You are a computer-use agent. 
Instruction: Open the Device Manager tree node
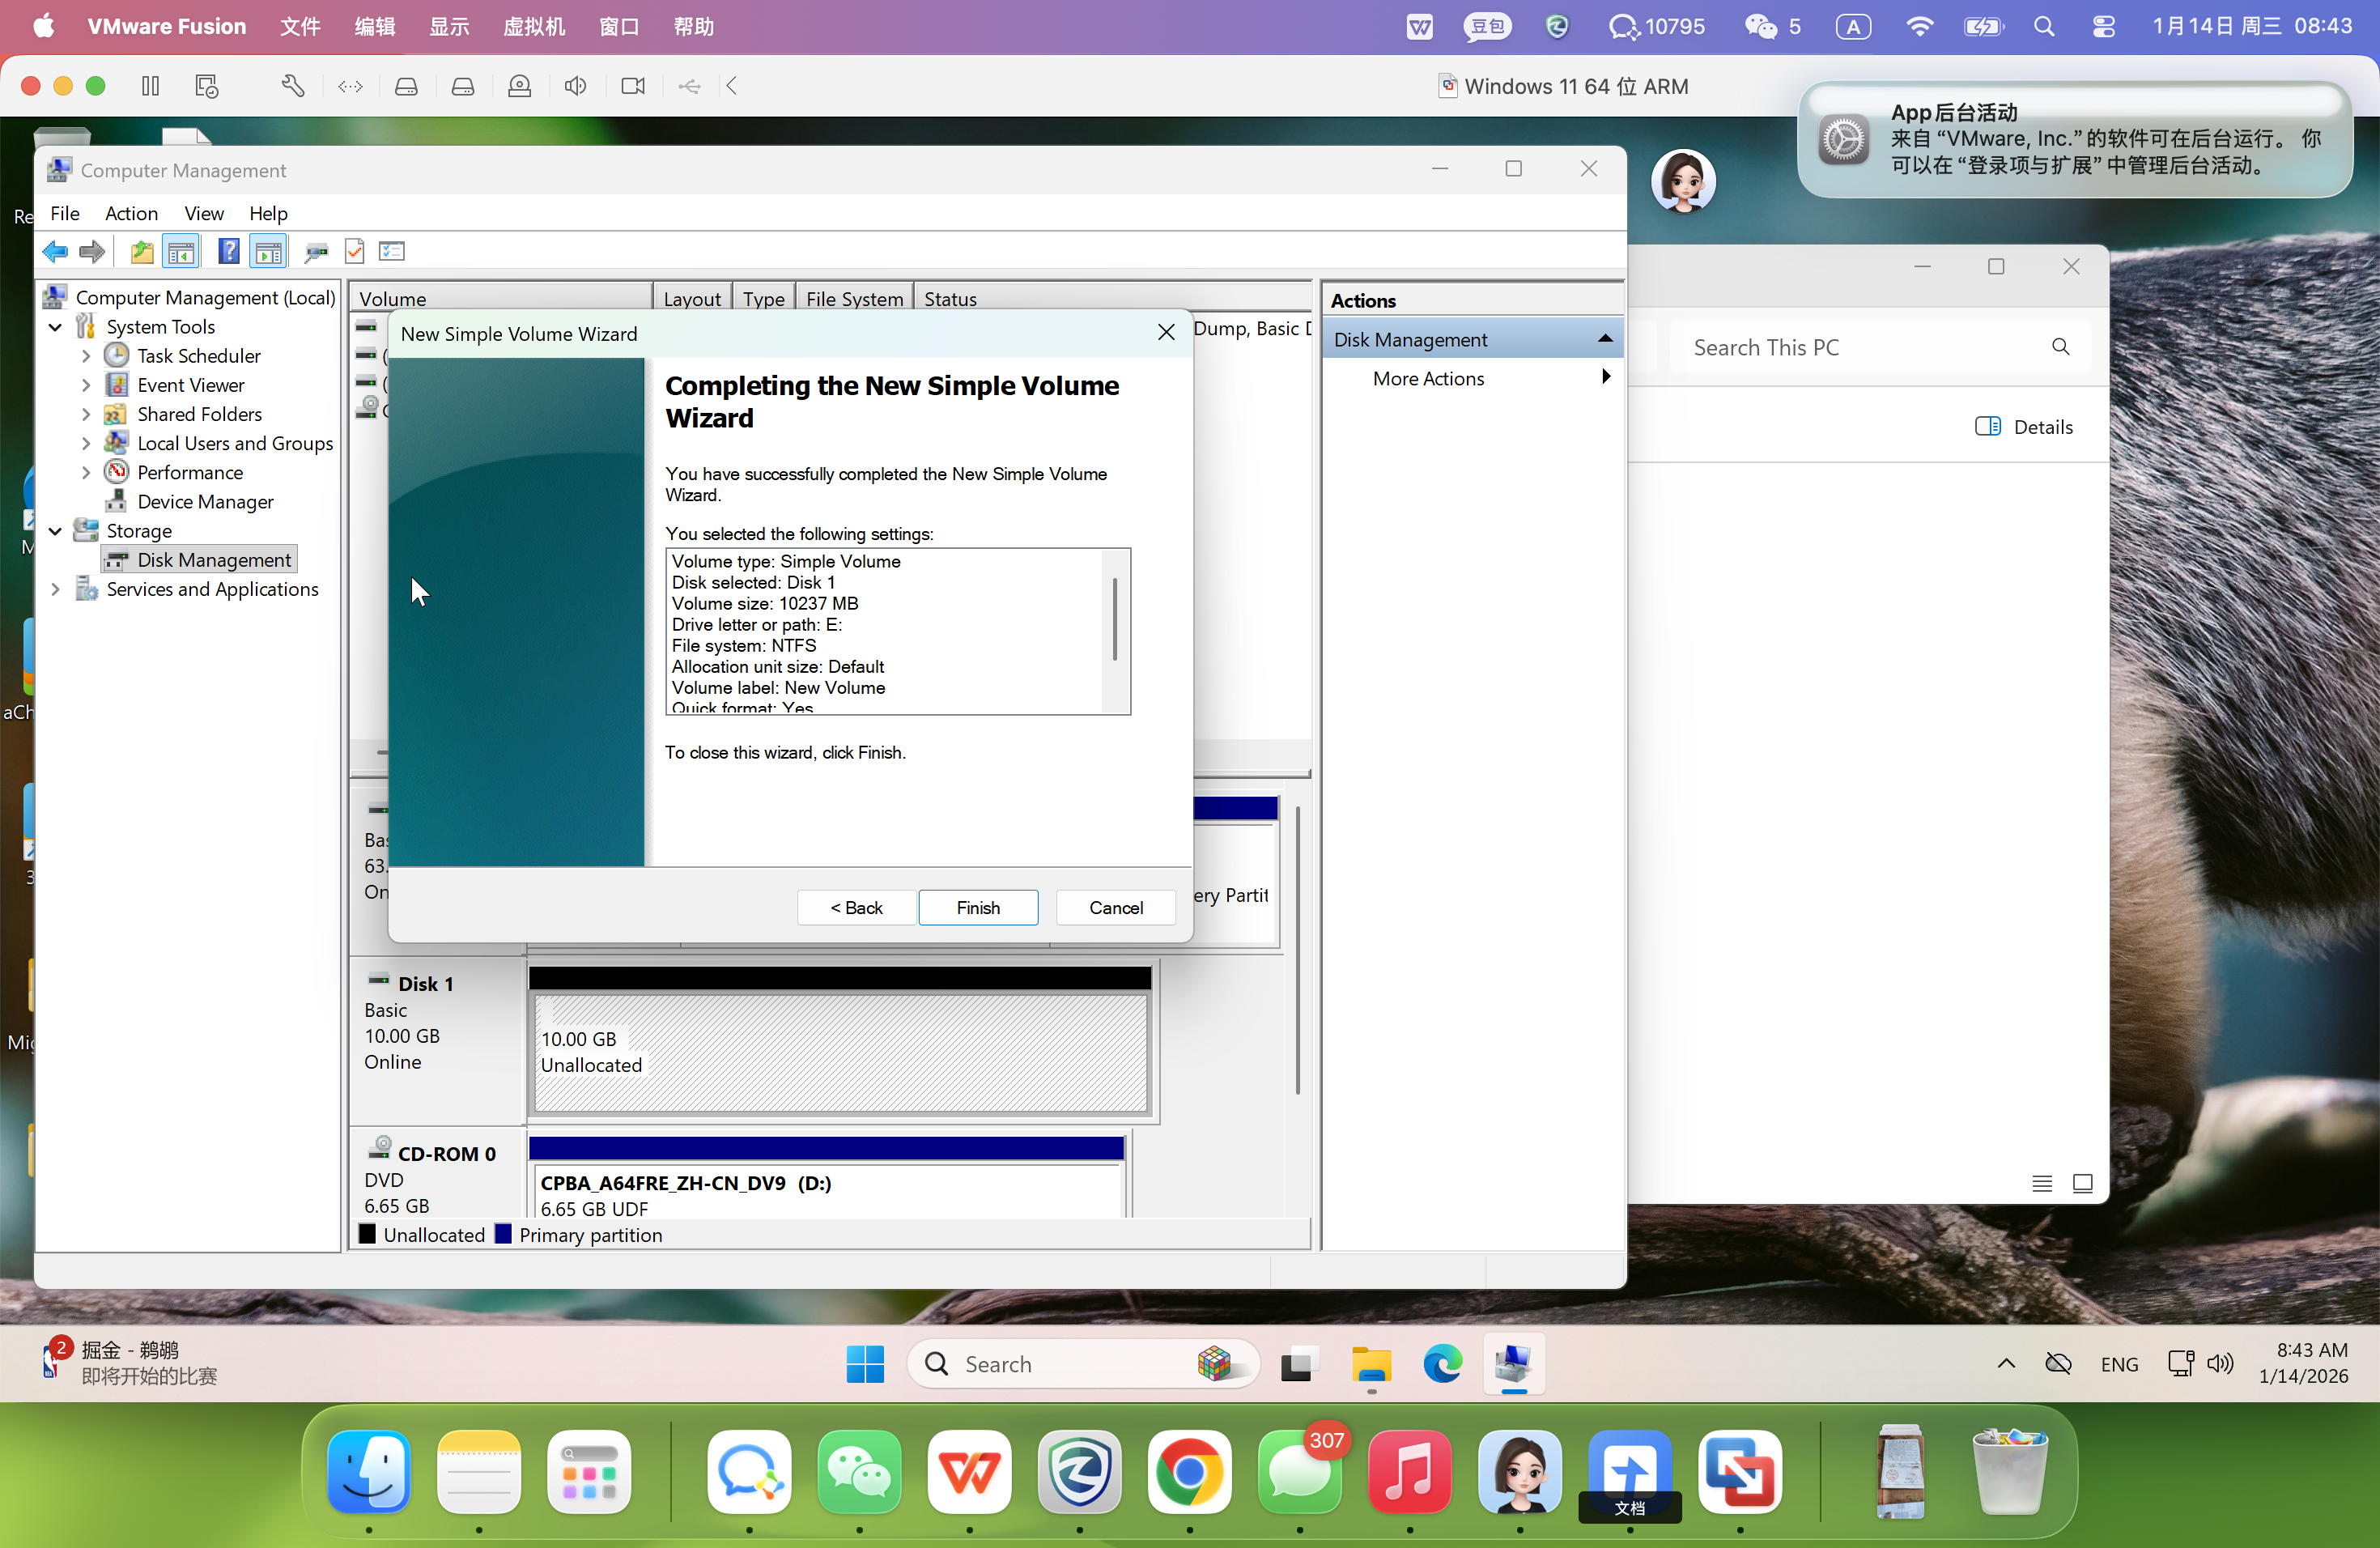pyautogui.click(x=205, y=501)
